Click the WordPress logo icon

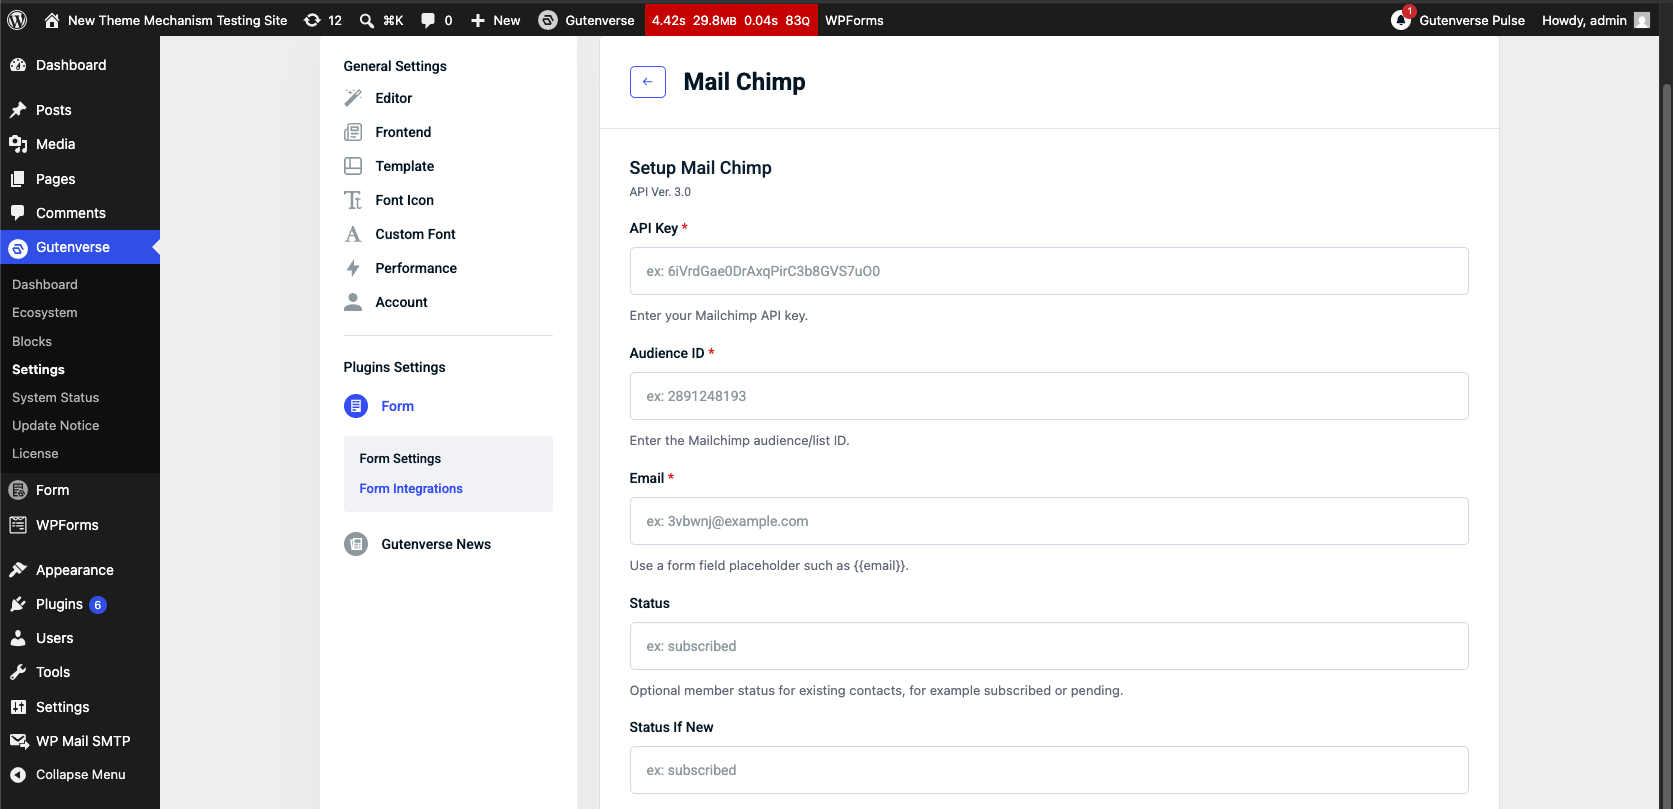point(18,20)
